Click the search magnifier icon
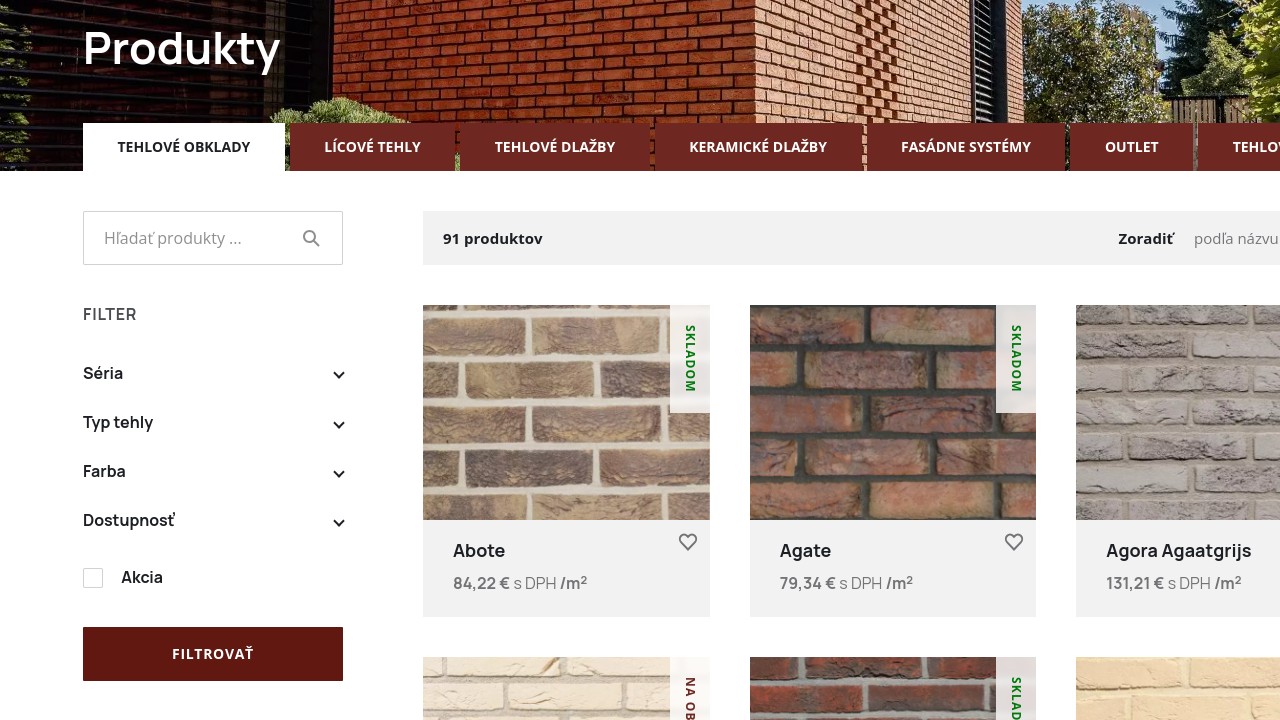The image size is (1280, 720). 311,238
